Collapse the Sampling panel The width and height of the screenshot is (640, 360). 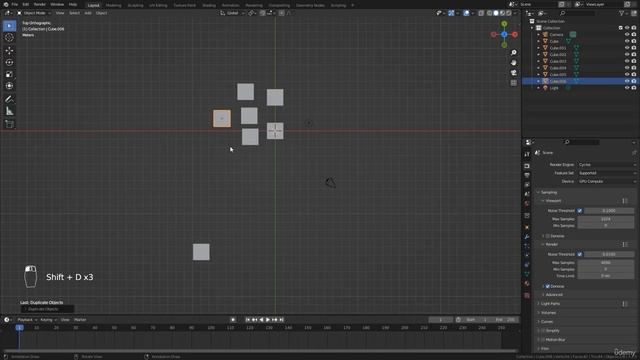pyautogui.click(x=549, y=192)
